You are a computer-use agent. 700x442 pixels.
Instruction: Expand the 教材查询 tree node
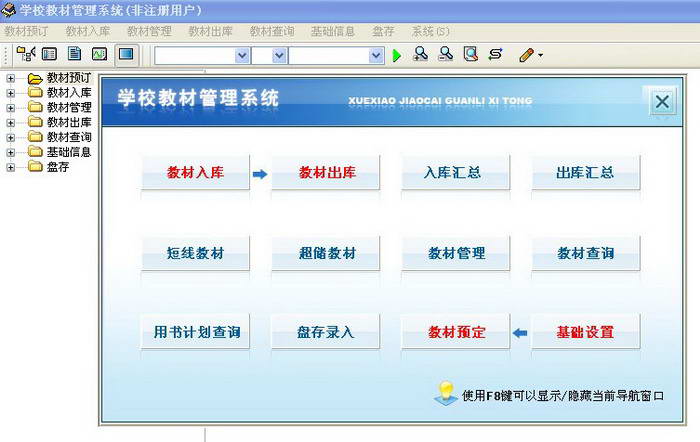pos(10,138)
